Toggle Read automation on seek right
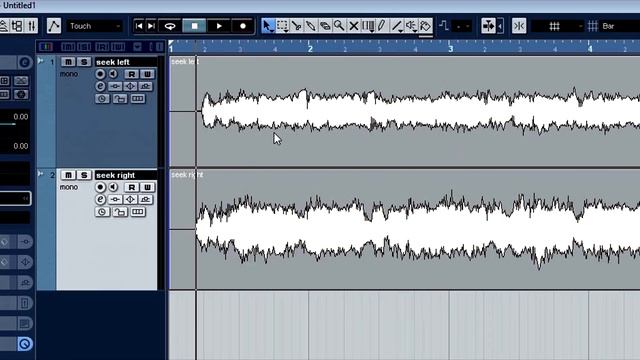 [x=131, y=187]
